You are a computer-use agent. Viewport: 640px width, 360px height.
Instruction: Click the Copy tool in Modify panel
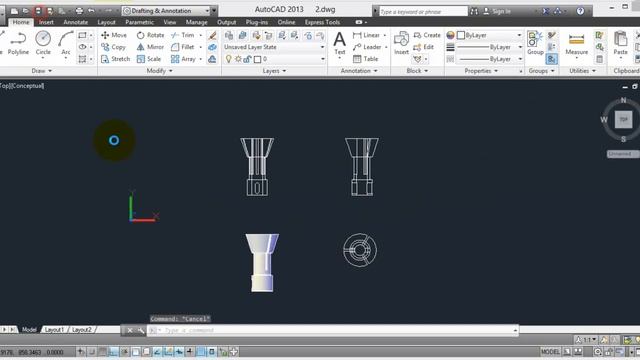click(113, 47)
